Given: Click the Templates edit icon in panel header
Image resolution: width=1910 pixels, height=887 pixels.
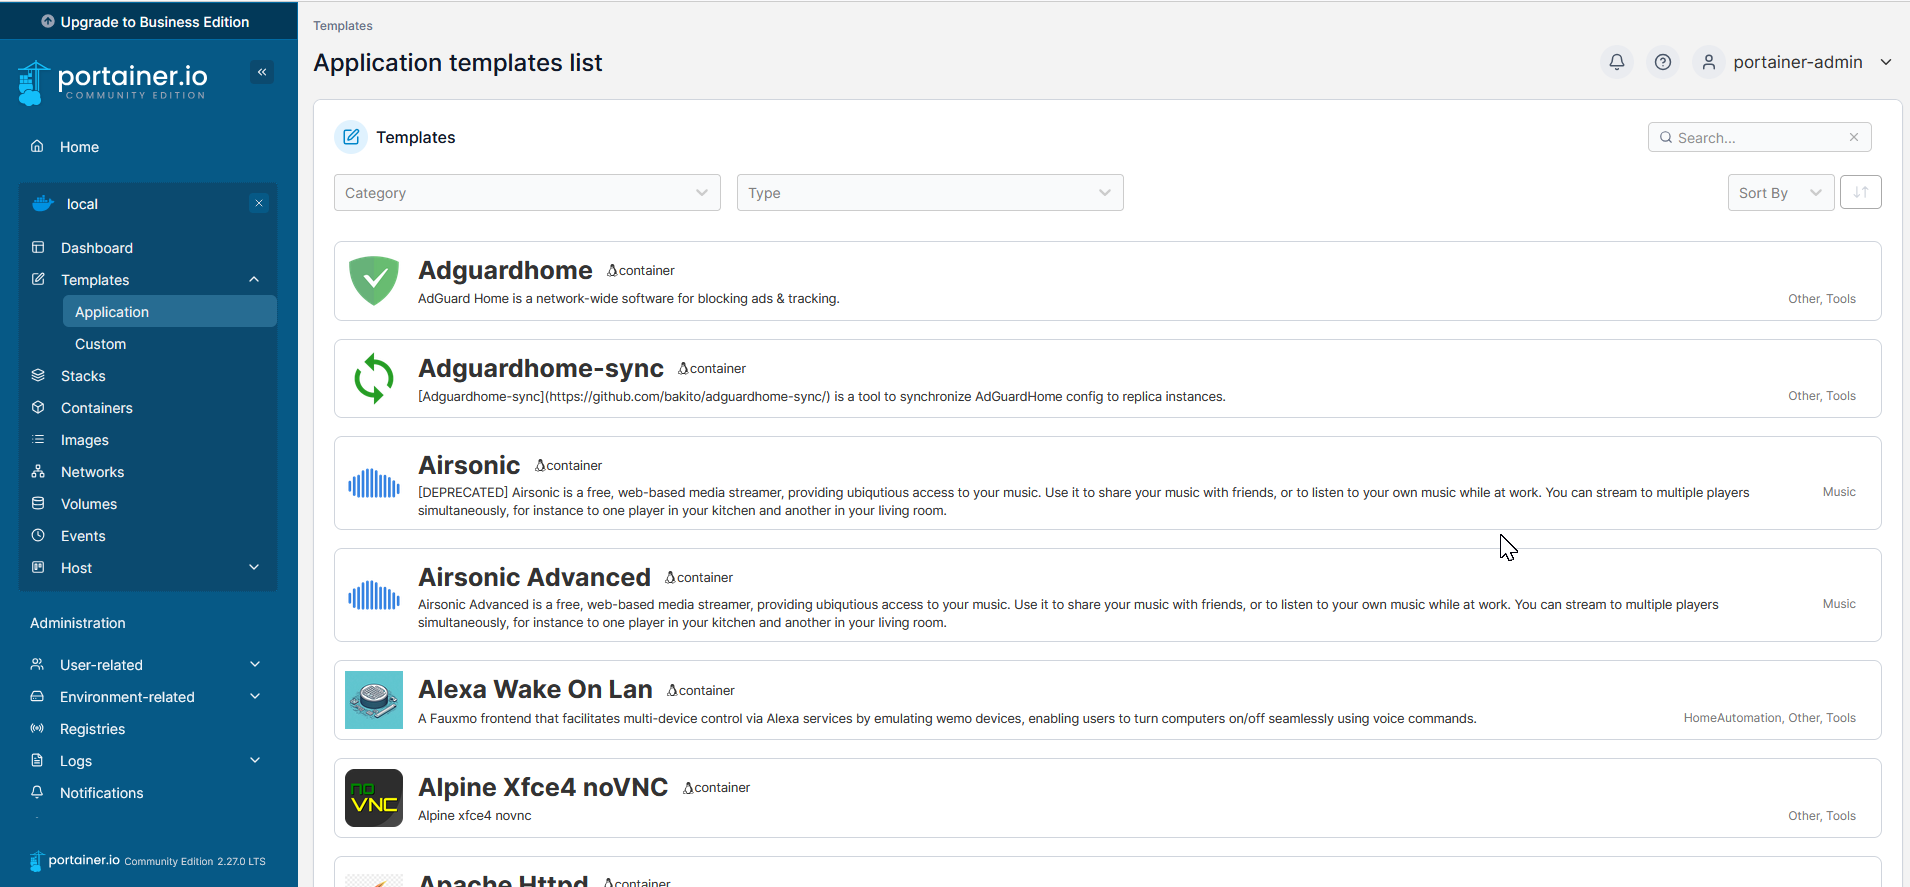Looking at the screenshot, I should pos(351,137).
